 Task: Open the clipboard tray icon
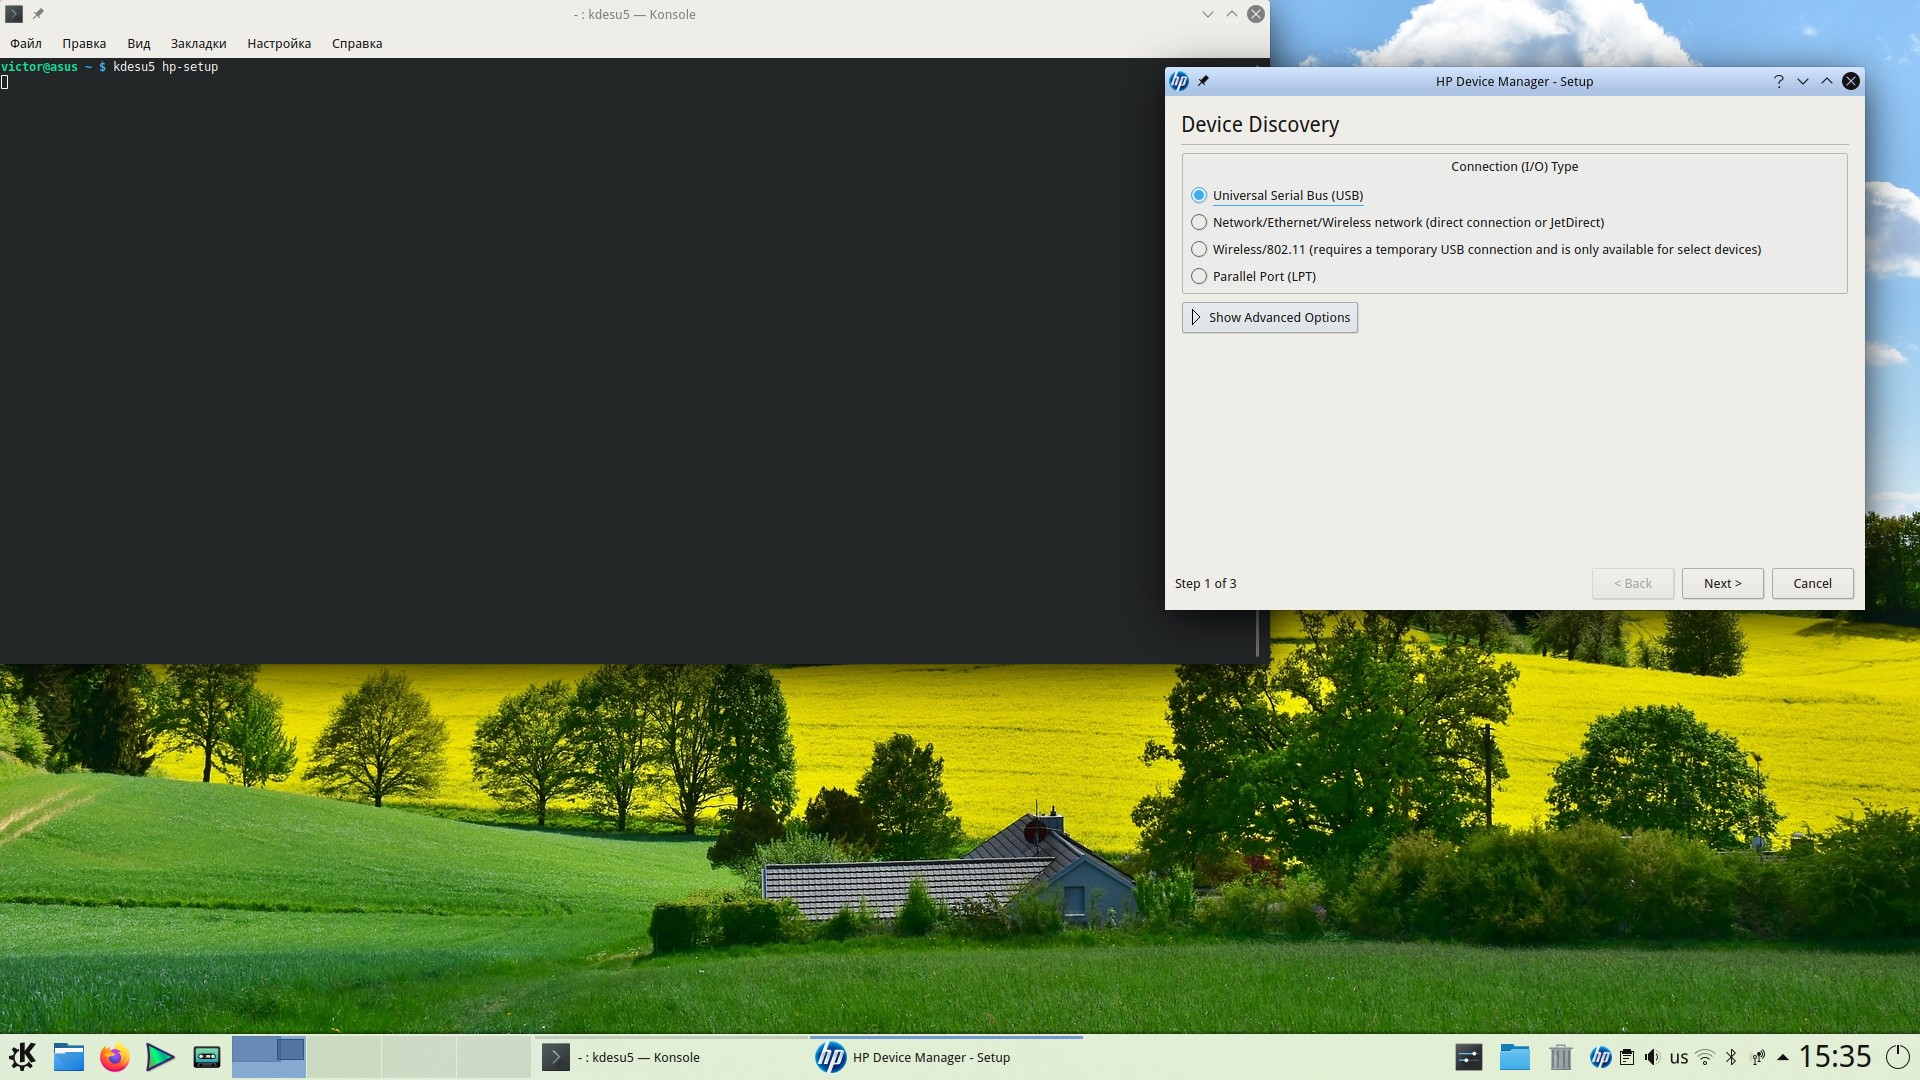1627,1057
